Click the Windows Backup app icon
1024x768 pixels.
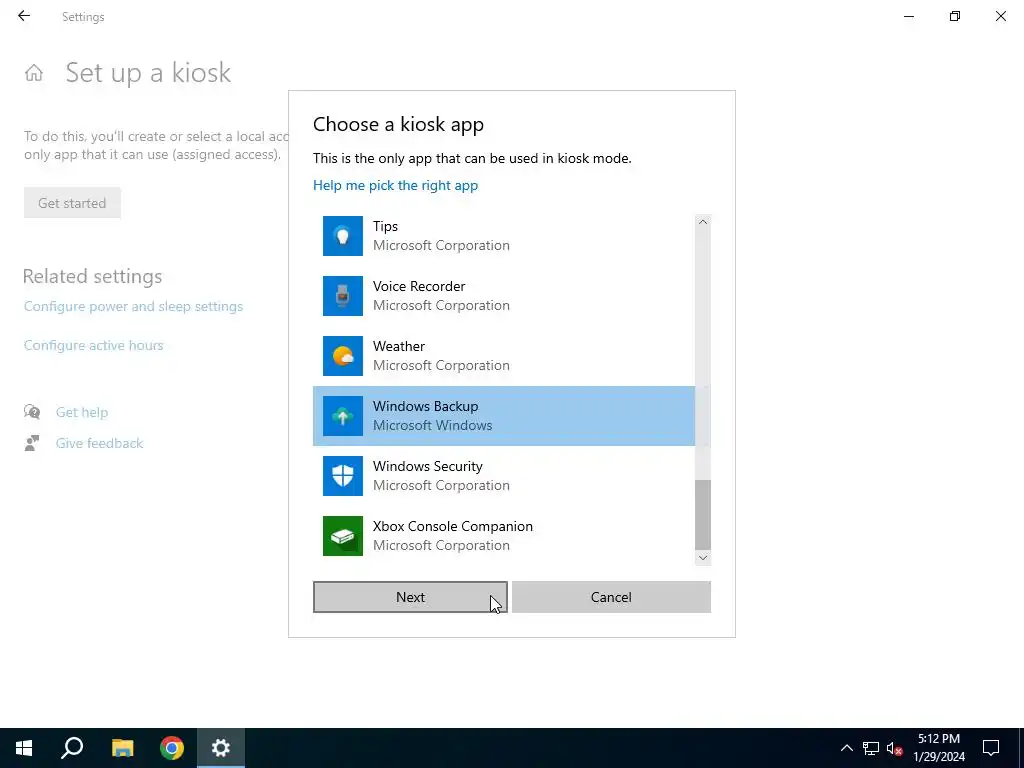point(342,416)
